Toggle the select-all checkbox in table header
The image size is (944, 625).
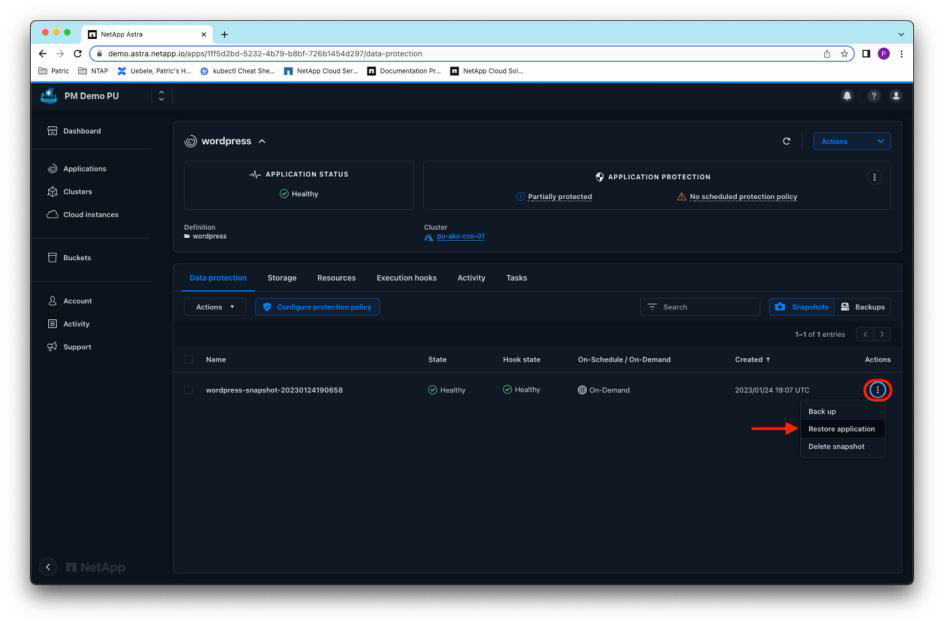(x=188, y=360)
